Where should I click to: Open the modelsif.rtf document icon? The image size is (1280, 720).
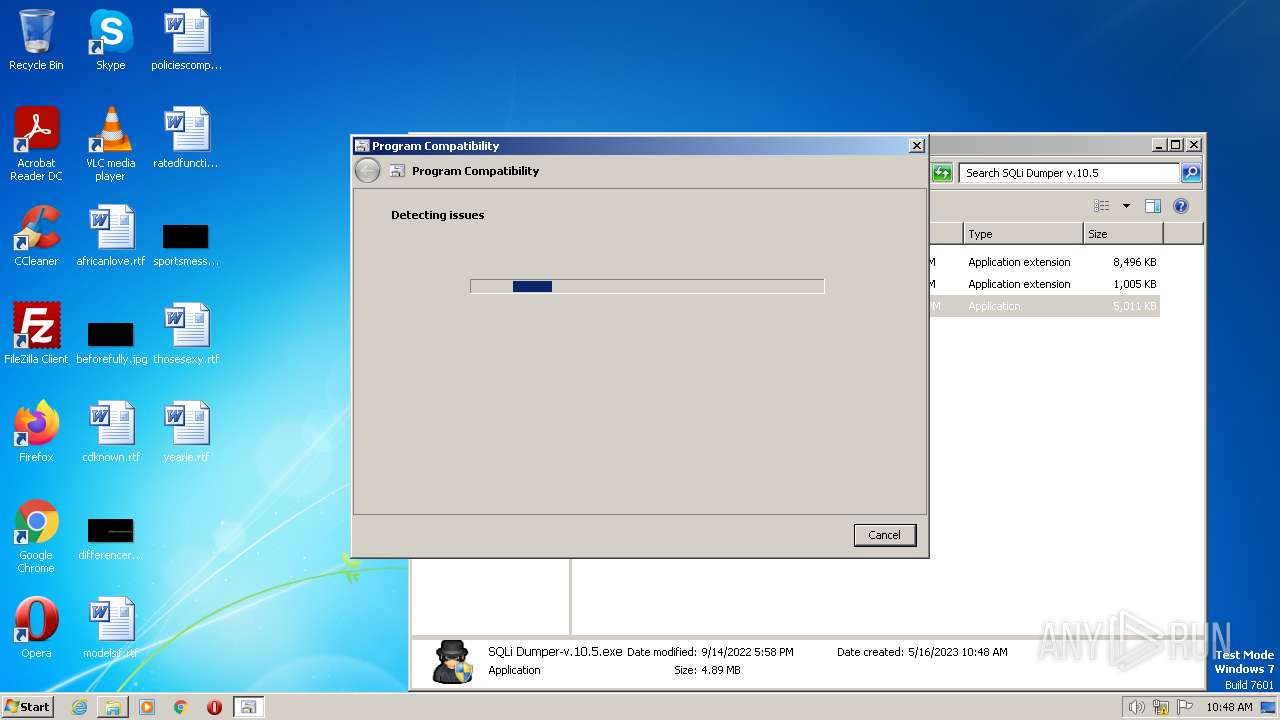coord(111,628)
